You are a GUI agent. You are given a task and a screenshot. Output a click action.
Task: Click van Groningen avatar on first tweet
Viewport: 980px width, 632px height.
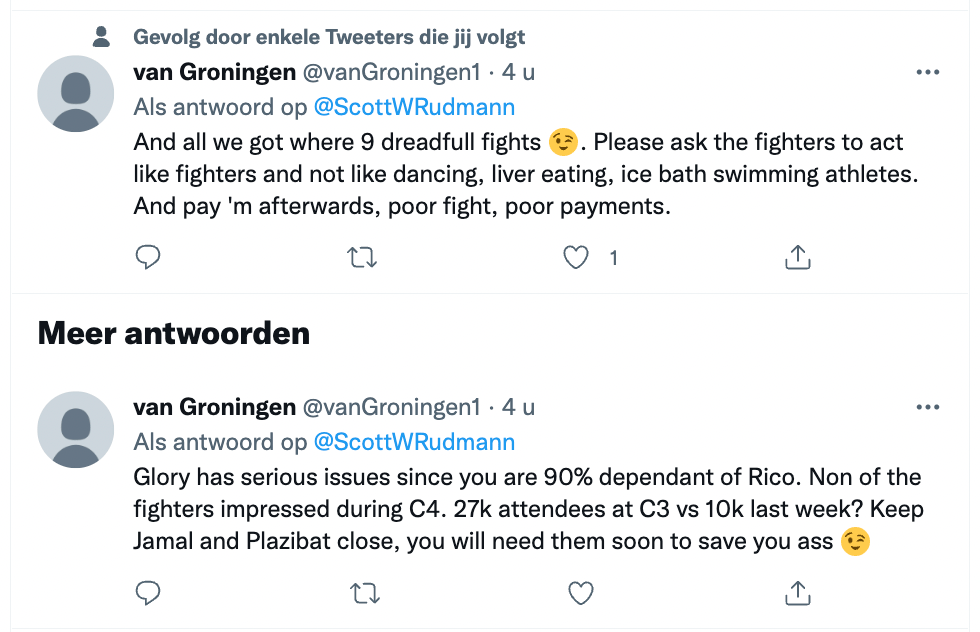pos(76,94)
